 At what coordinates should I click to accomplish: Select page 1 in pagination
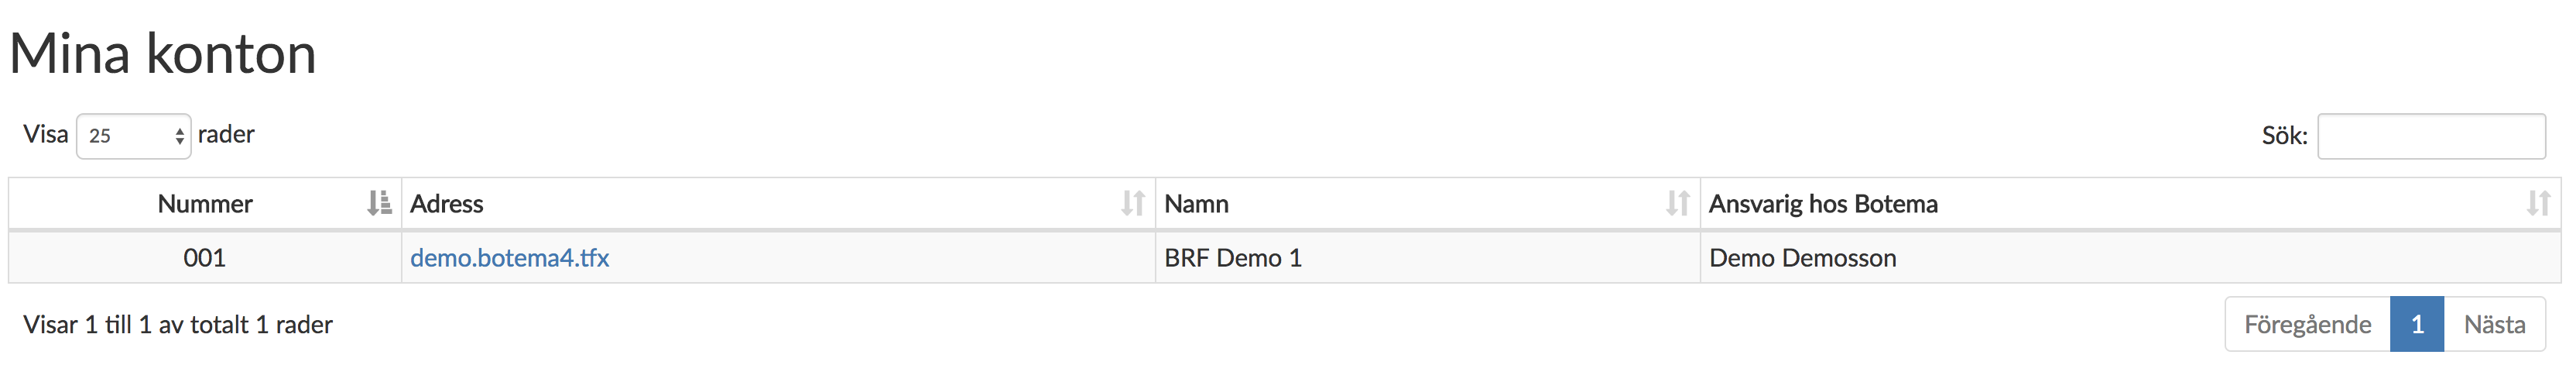[2417, 324]
